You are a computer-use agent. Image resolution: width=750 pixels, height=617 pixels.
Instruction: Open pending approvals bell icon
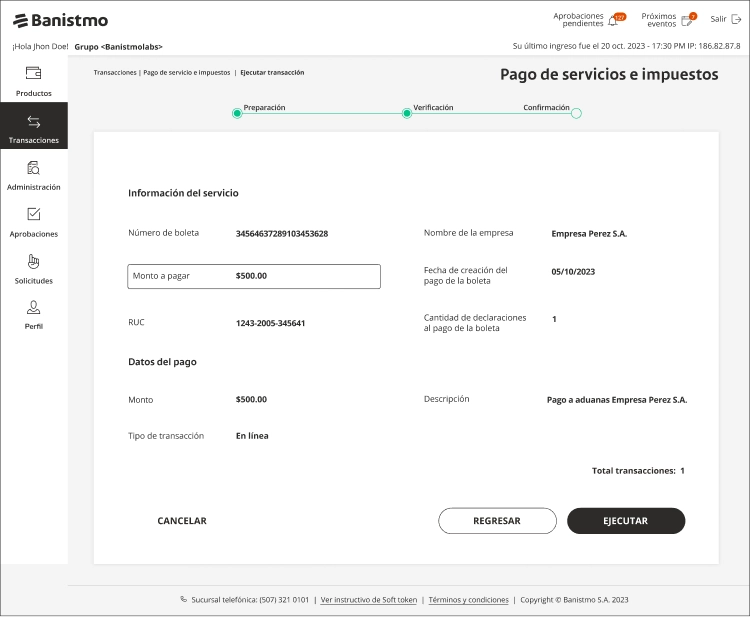point(613,21)
